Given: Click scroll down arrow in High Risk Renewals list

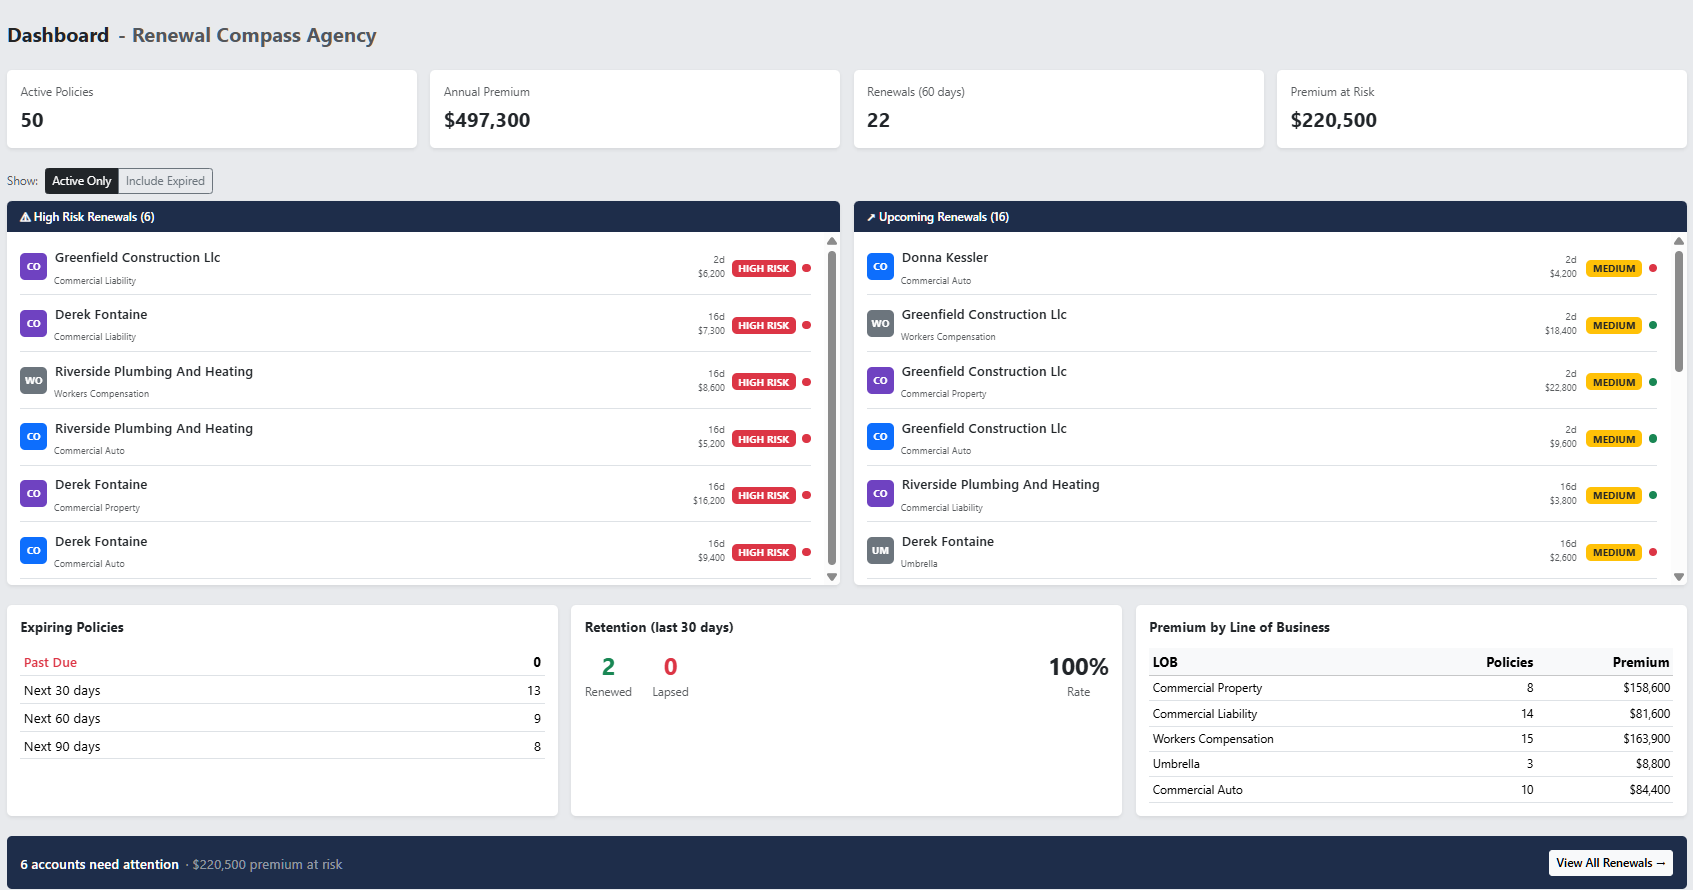Looking at the screenshot, I should 832,577.
